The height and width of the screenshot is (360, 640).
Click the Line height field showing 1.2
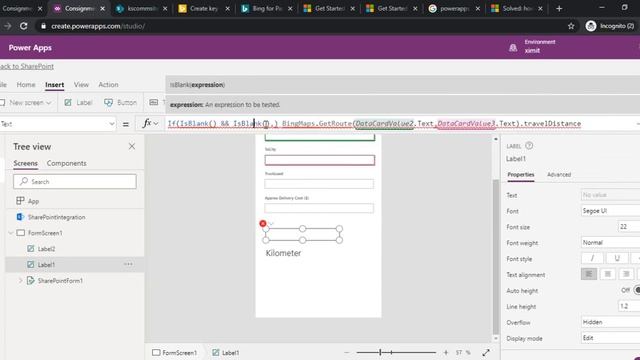tap(629, 306)
